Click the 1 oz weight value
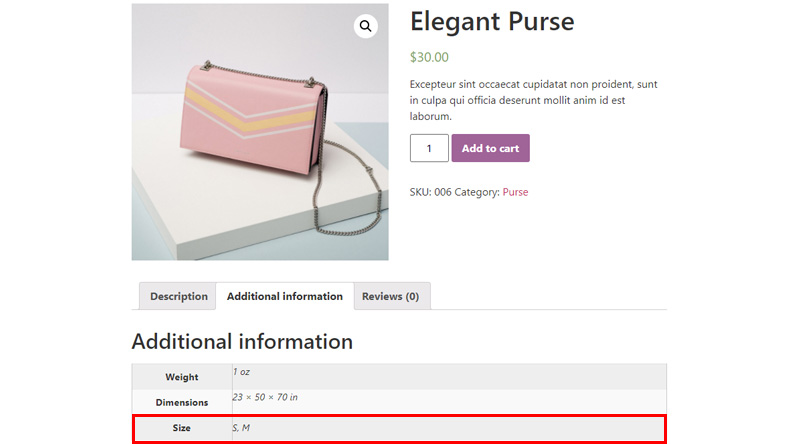800x444 pixels. (x=241, y=372)
